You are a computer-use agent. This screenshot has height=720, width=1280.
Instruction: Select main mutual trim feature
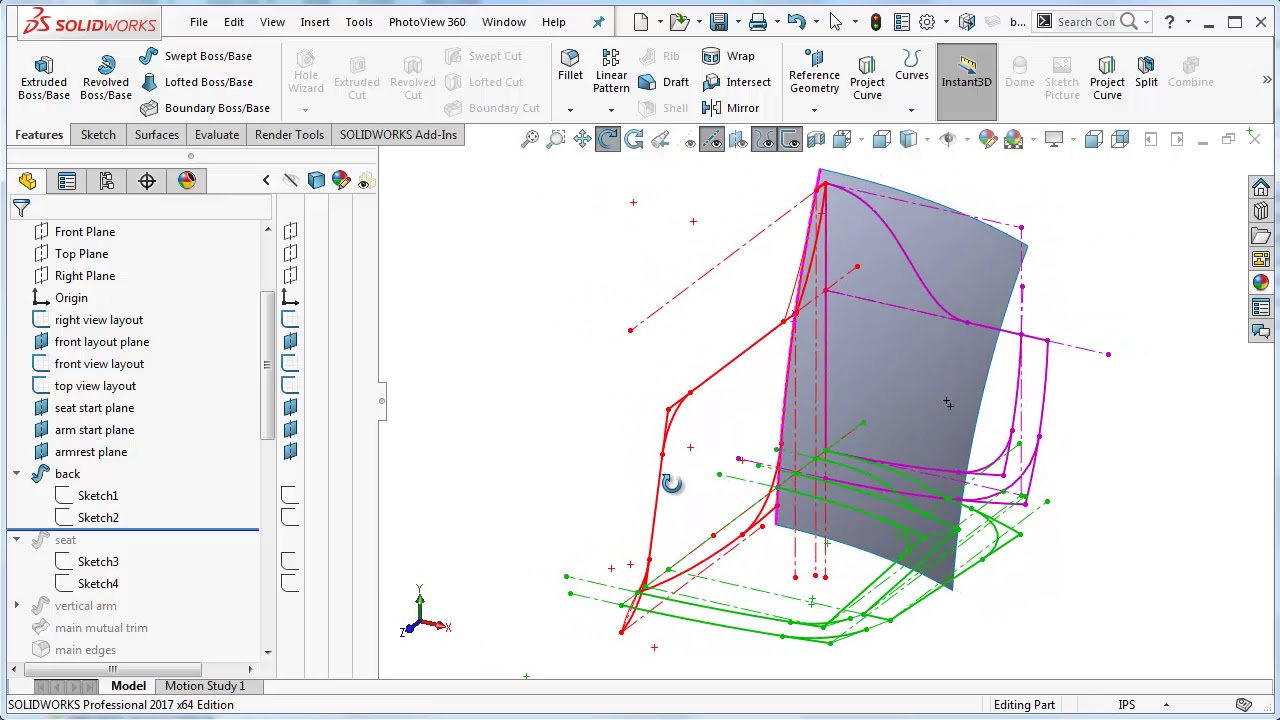(101, 628)
